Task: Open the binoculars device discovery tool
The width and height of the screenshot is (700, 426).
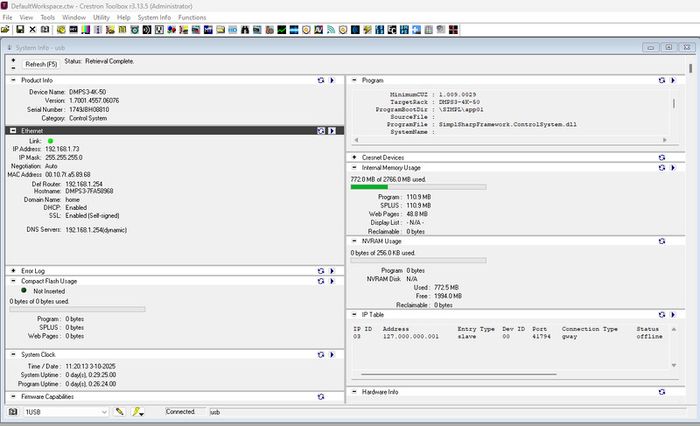Action: click(245, 29)
